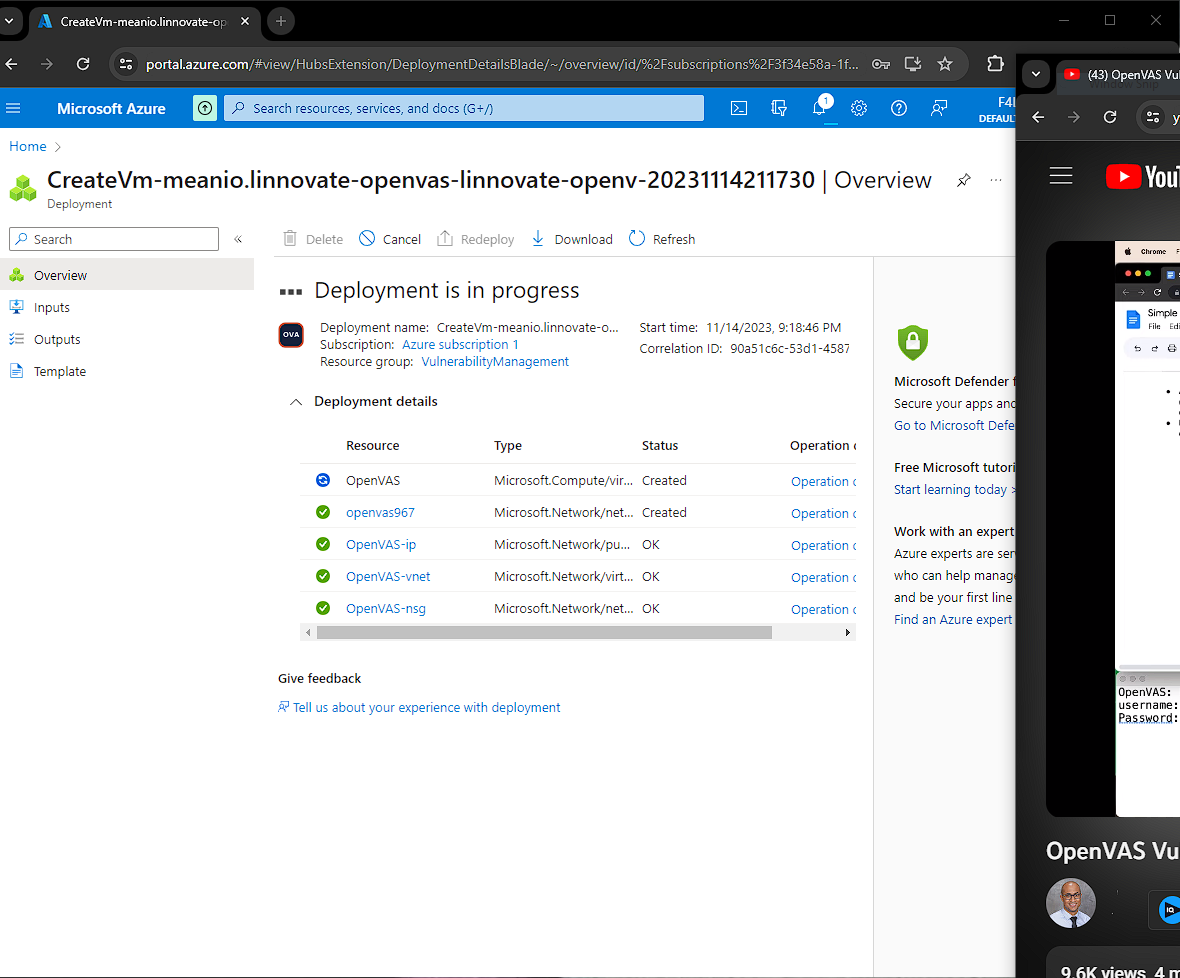Open the Start learning today link
1180x978 pixels.
pyautogui.click(x=954, y=490)
